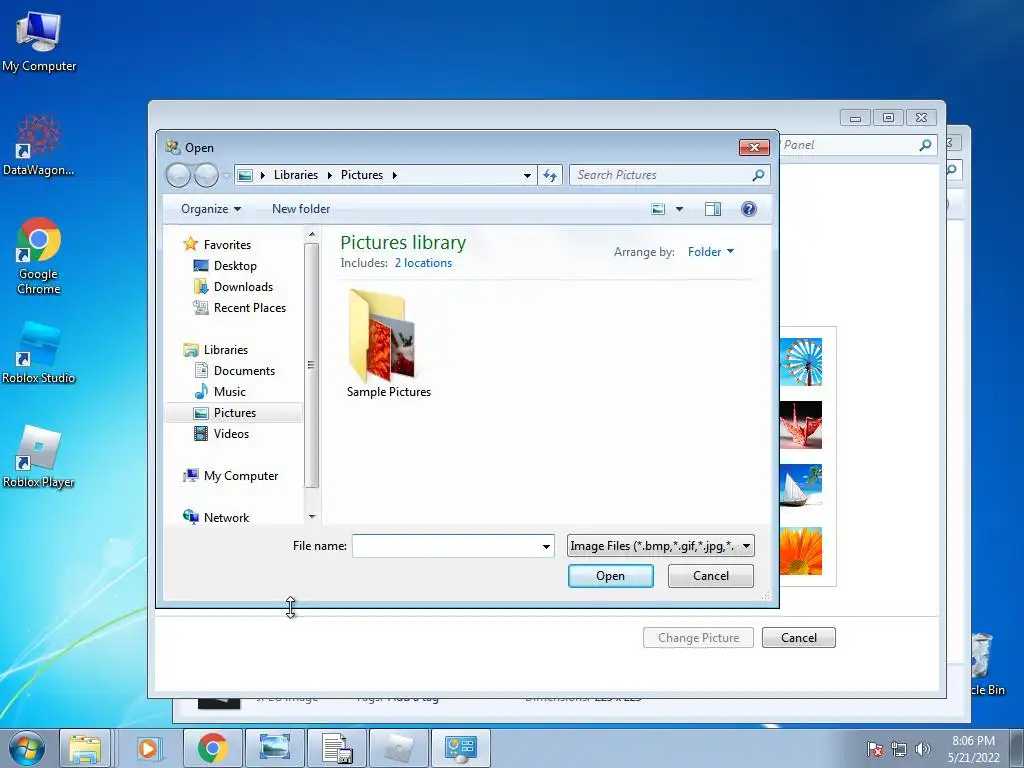Click navigation pane scrollbar up arrow

coord(312,234)
